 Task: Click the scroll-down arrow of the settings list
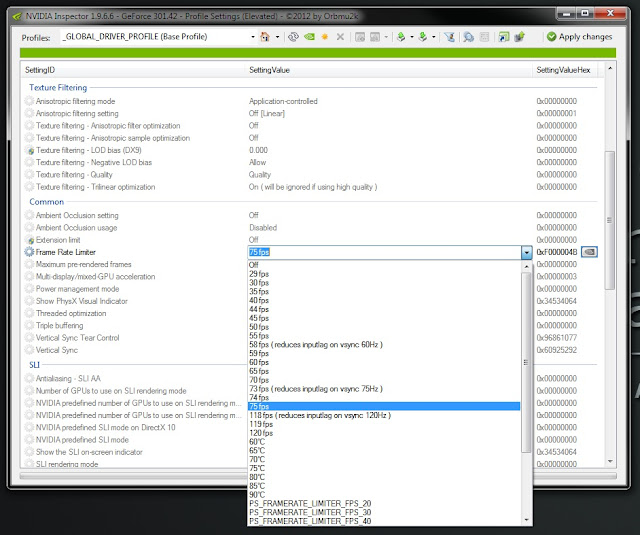610,462
